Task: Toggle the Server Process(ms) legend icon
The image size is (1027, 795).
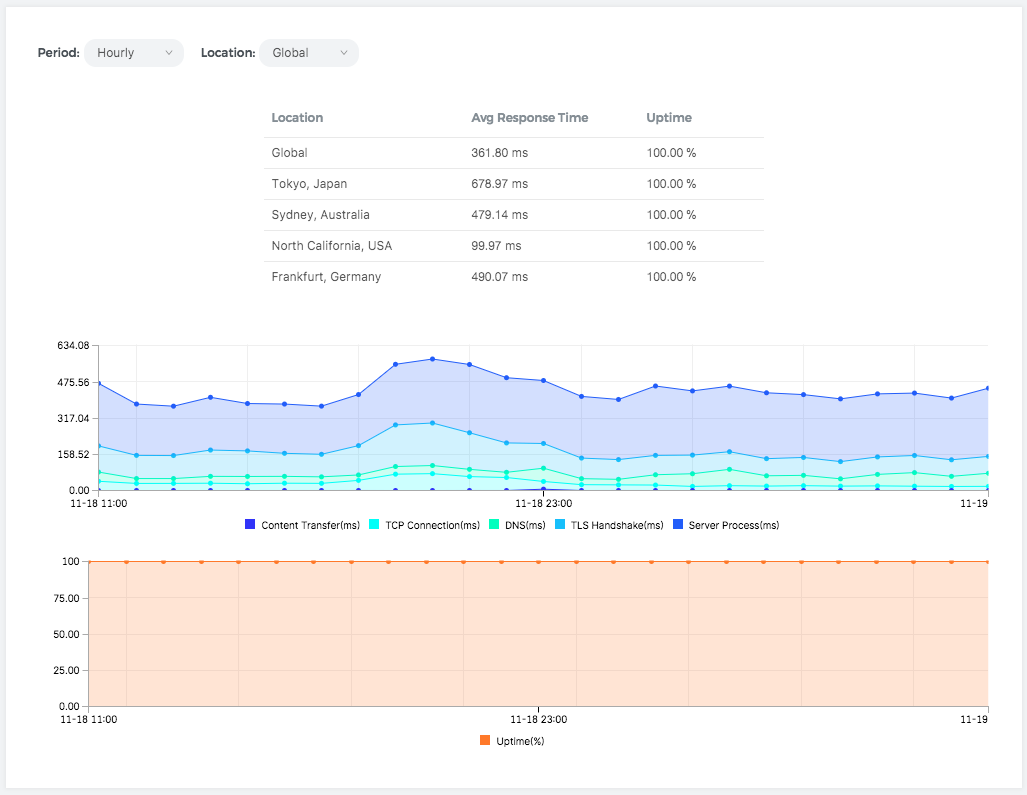Action: pos(678,525)
